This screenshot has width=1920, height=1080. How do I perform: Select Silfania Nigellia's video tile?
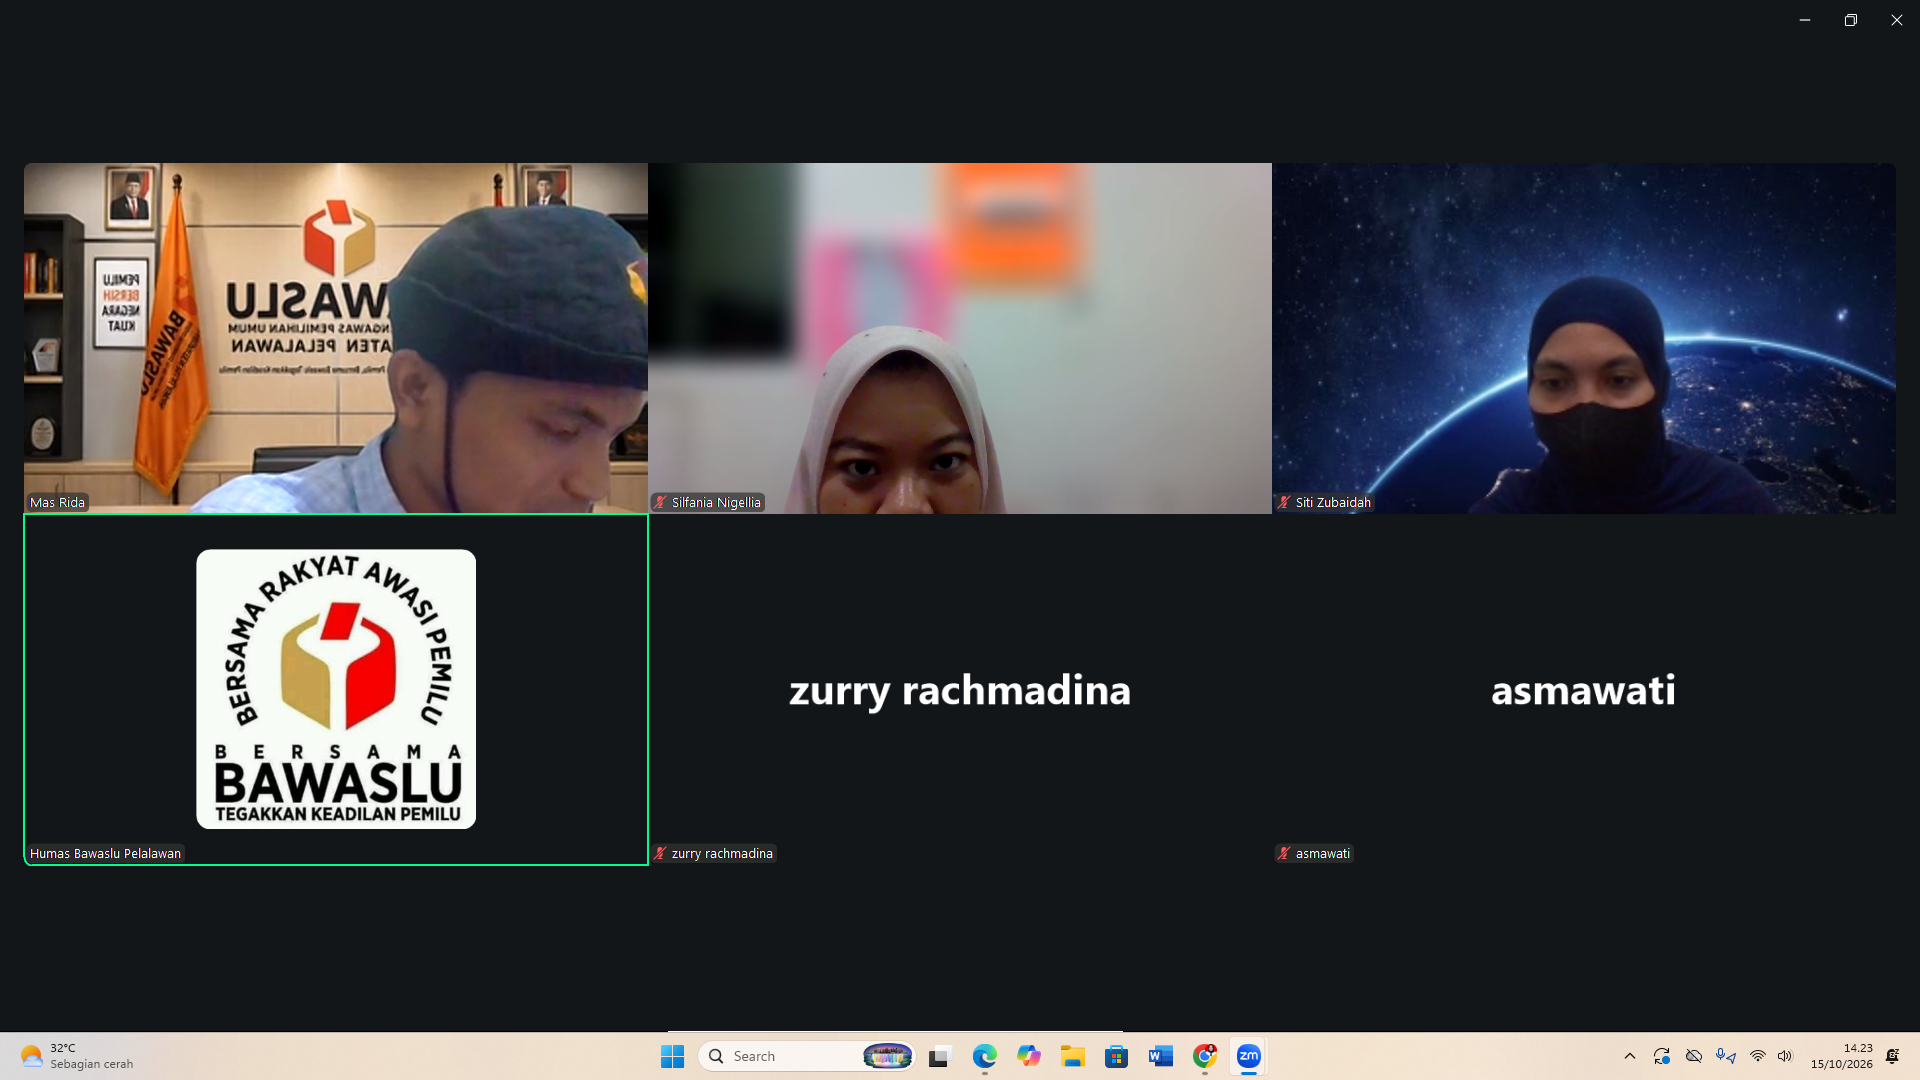[x=960, y=338]
